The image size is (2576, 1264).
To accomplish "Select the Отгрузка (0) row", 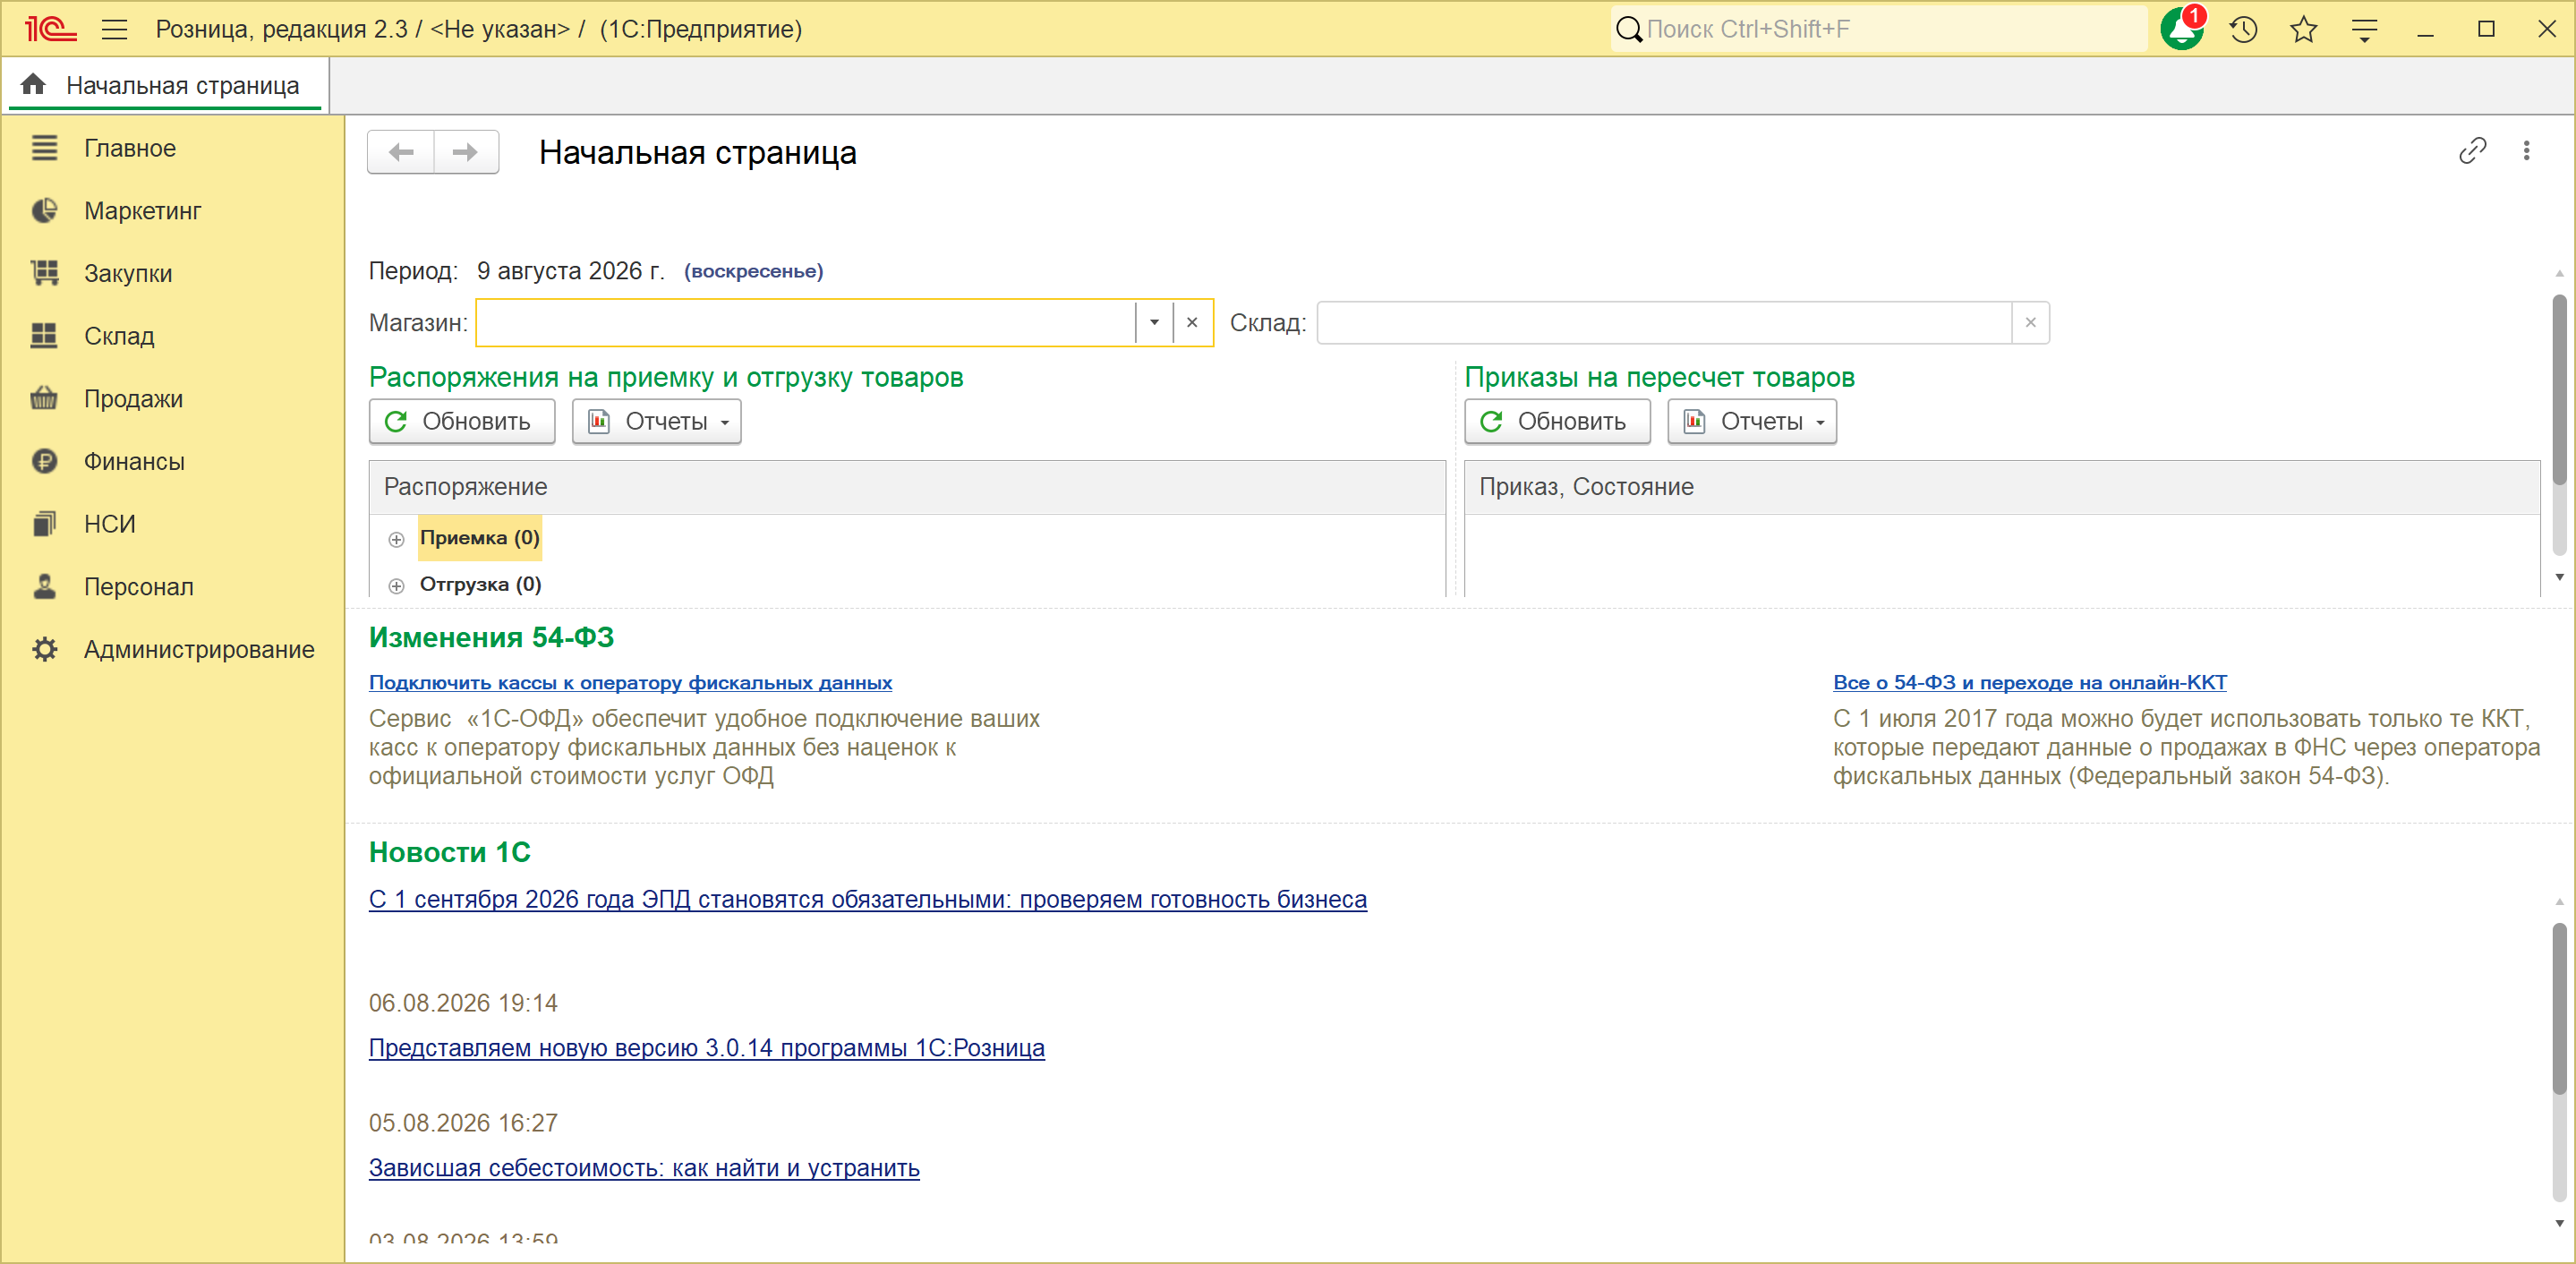I will pos(480,584).
